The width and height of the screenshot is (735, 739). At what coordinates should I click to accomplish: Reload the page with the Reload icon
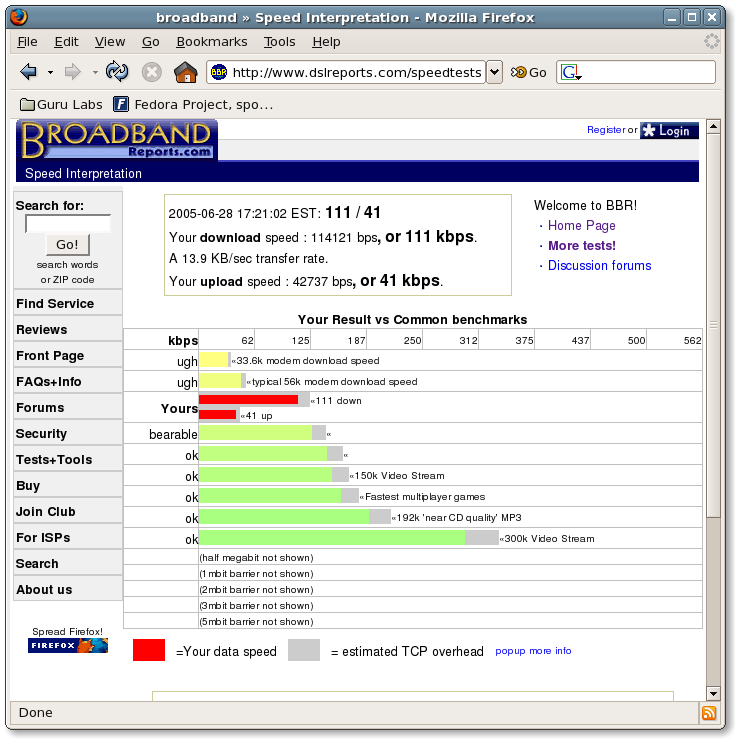pyautogui.click(x=117, y=72)
